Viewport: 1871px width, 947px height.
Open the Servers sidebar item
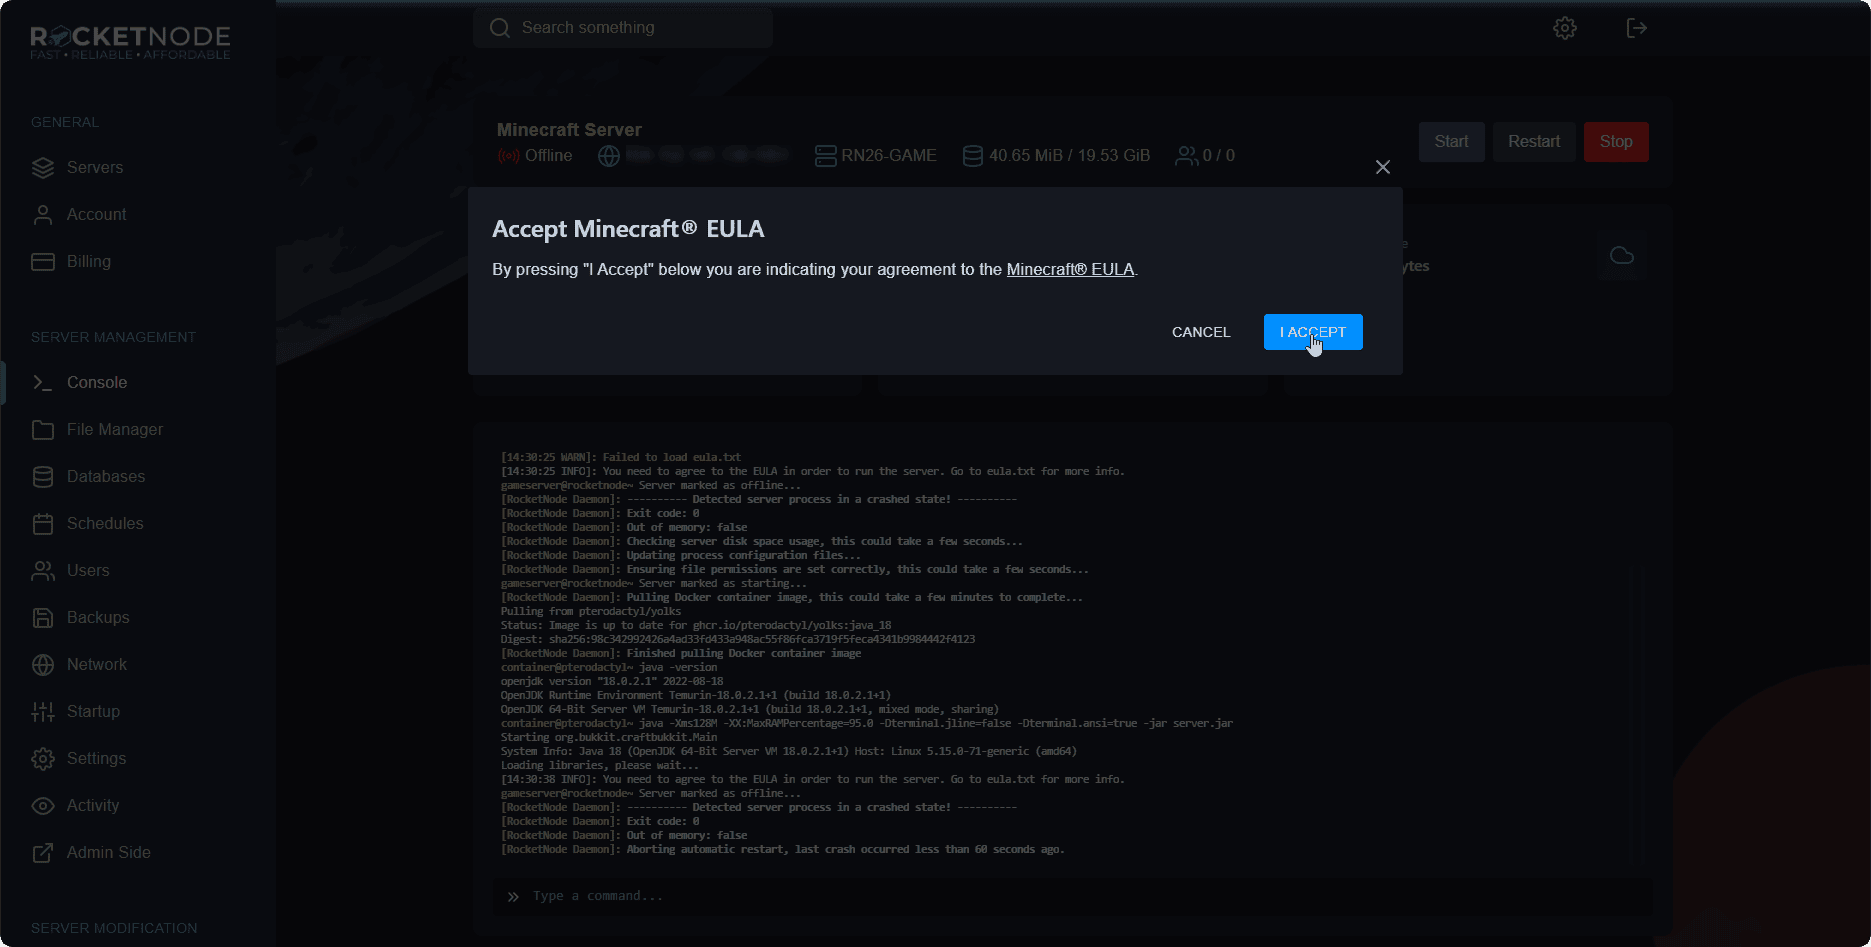click(x=95, y=167)
